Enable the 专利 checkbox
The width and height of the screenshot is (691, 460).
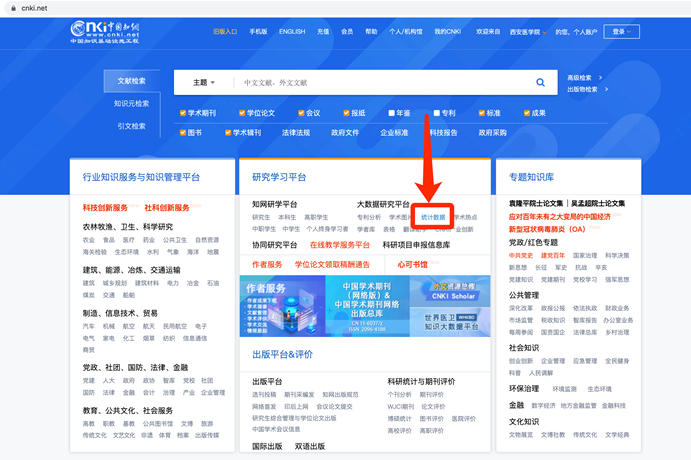(x=436, y=113)
